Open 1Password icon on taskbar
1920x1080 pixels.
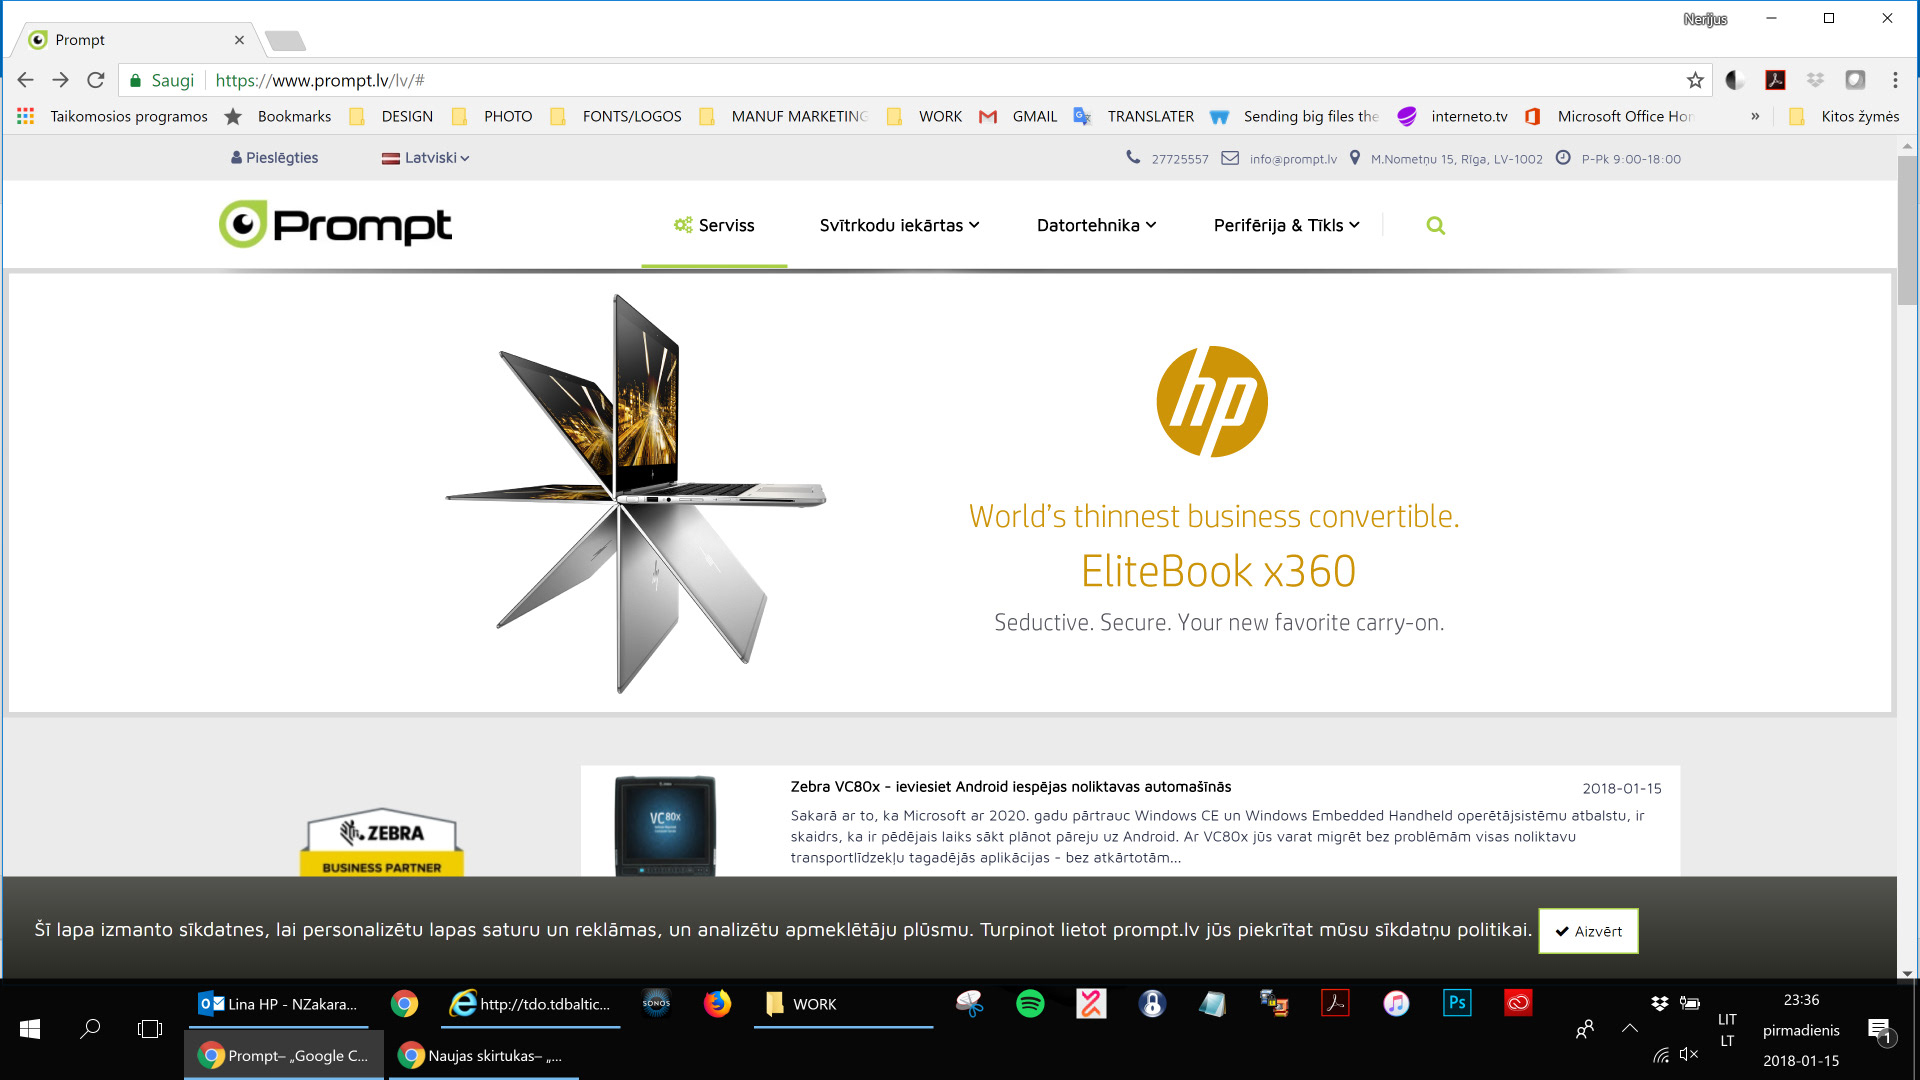pos(1152,1003)
